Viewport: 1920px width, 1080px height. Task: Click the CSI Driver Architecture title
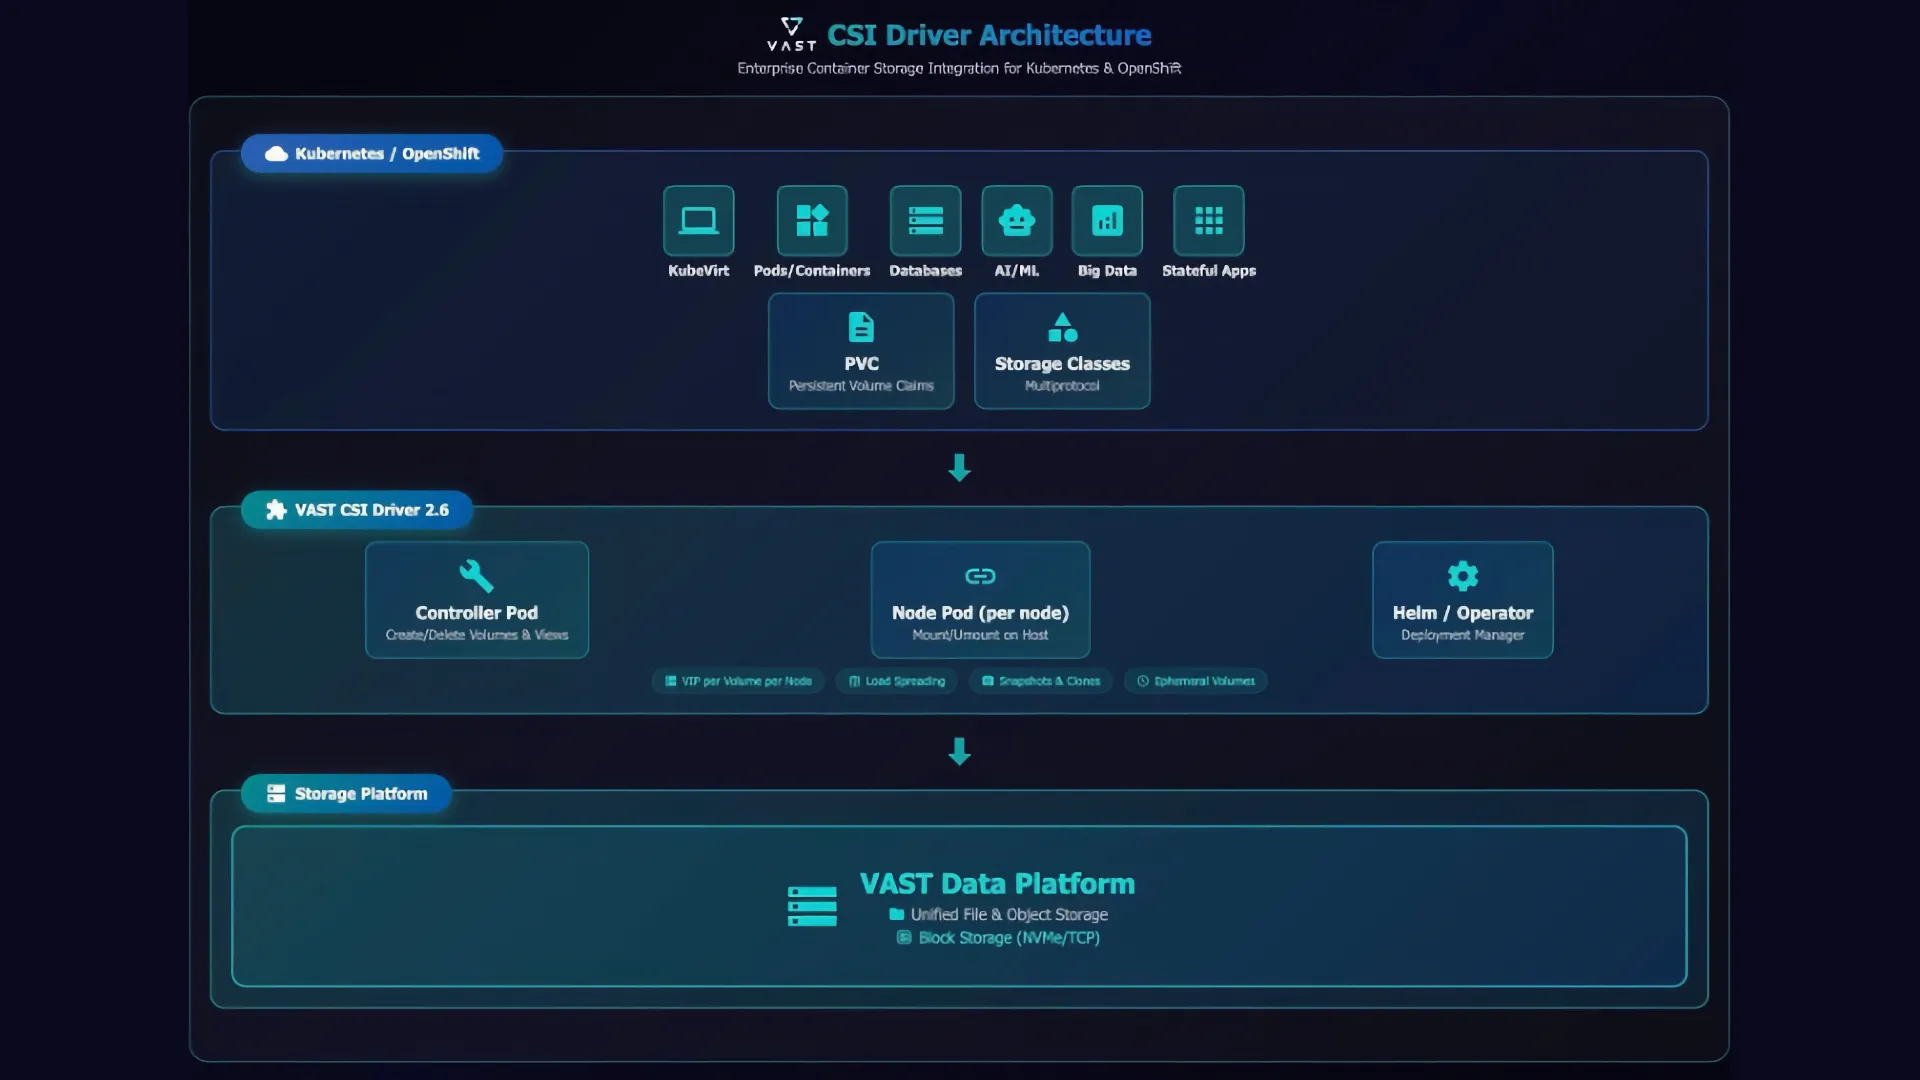[x=989, y=35]
